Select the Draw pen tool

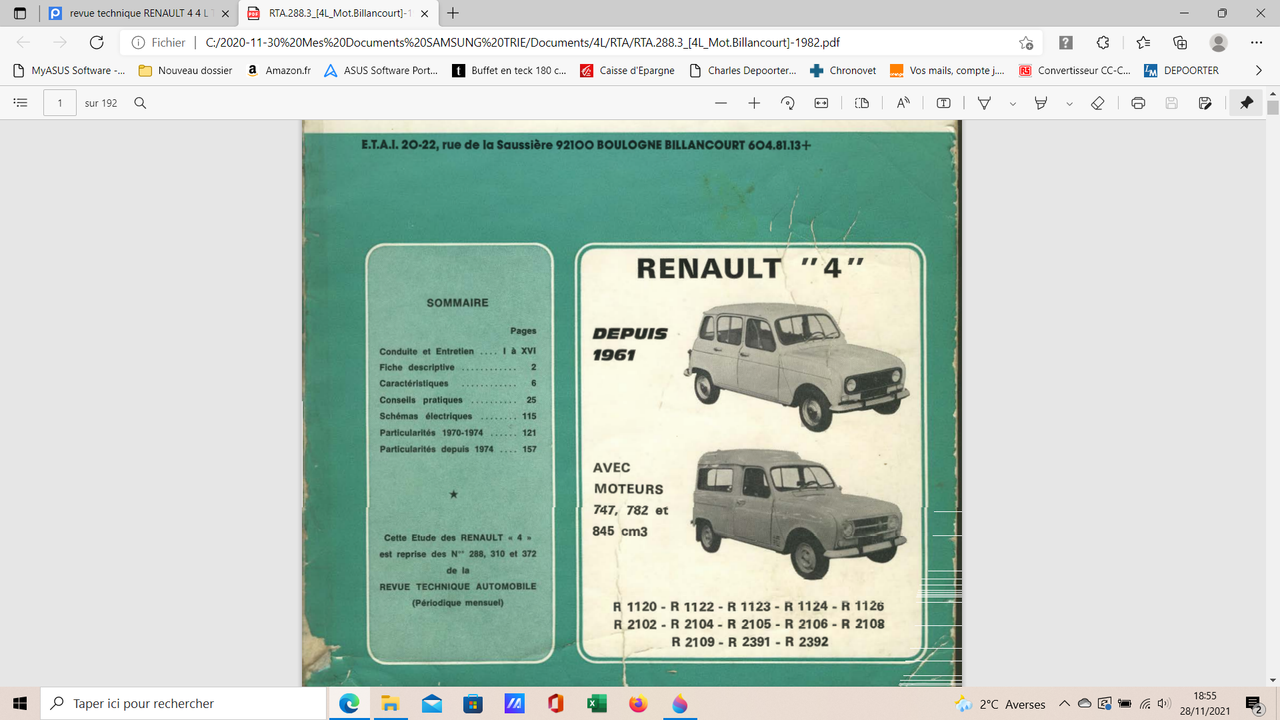(x=984, y=103)
